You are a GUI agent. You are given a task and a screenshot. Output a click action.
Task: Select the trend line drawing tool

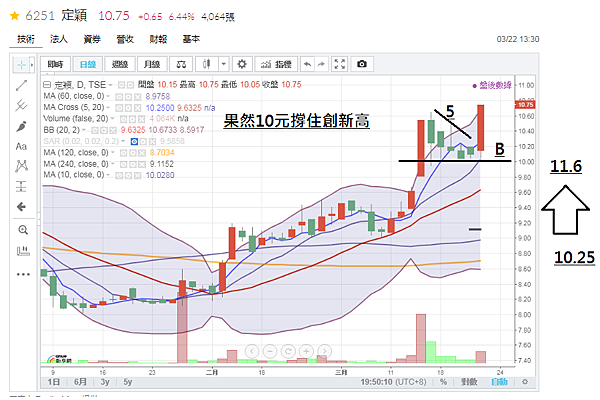click(x=21, y=85)
